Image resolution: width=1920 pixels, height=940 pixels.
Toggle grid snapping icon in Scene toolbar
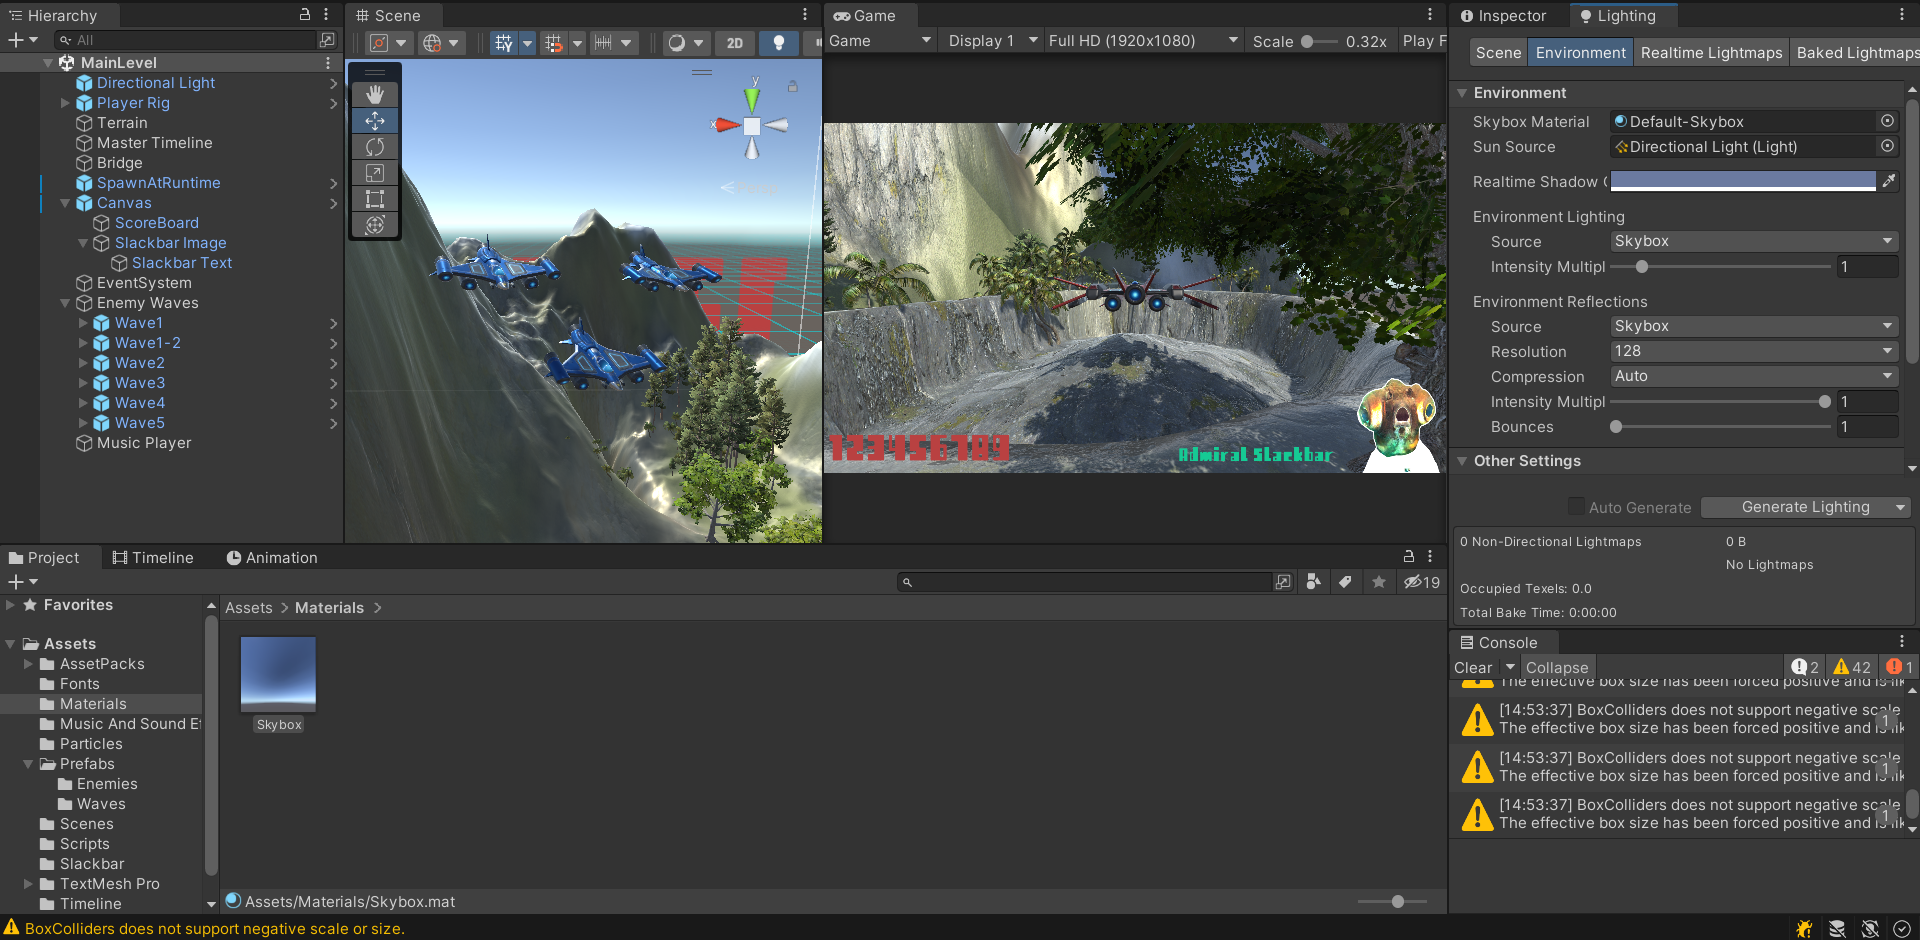point(554,43)
